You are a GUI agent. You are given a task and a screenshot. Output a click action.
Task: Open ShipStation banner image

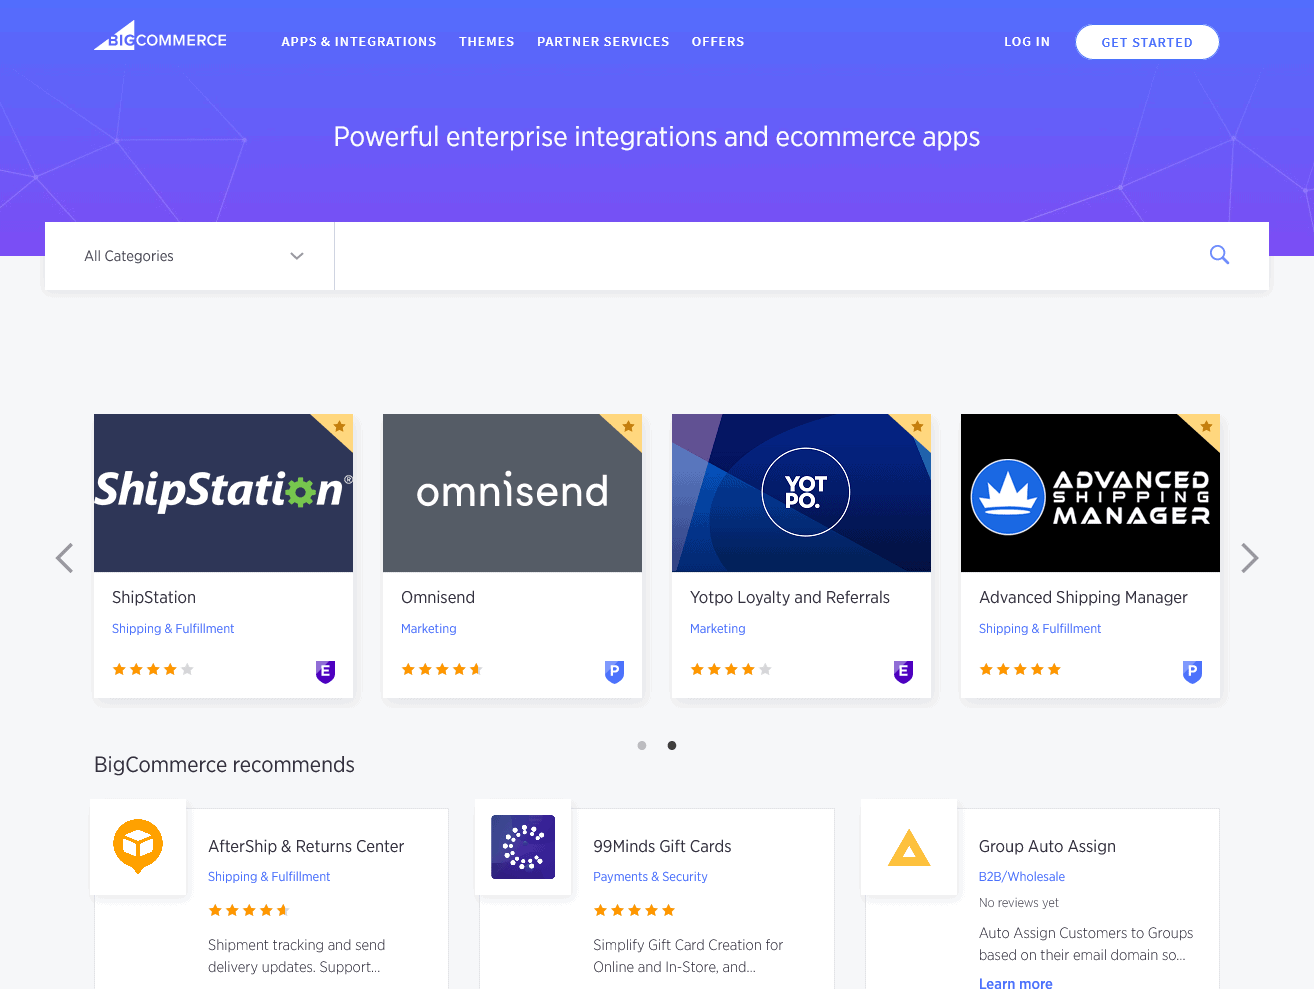click(x=223, y=493)
